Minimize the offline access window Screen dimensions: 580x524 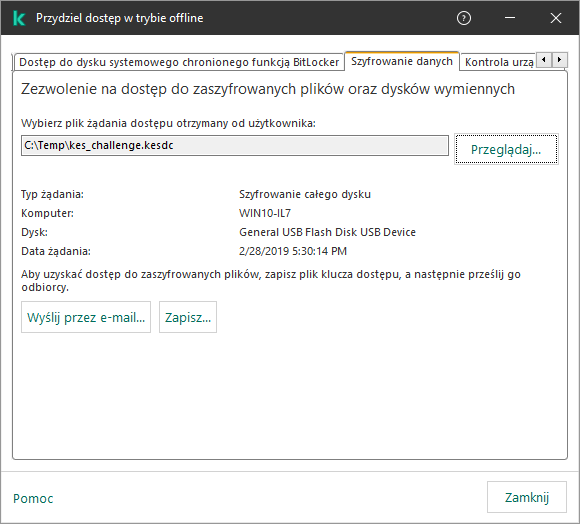click(510, 18)
